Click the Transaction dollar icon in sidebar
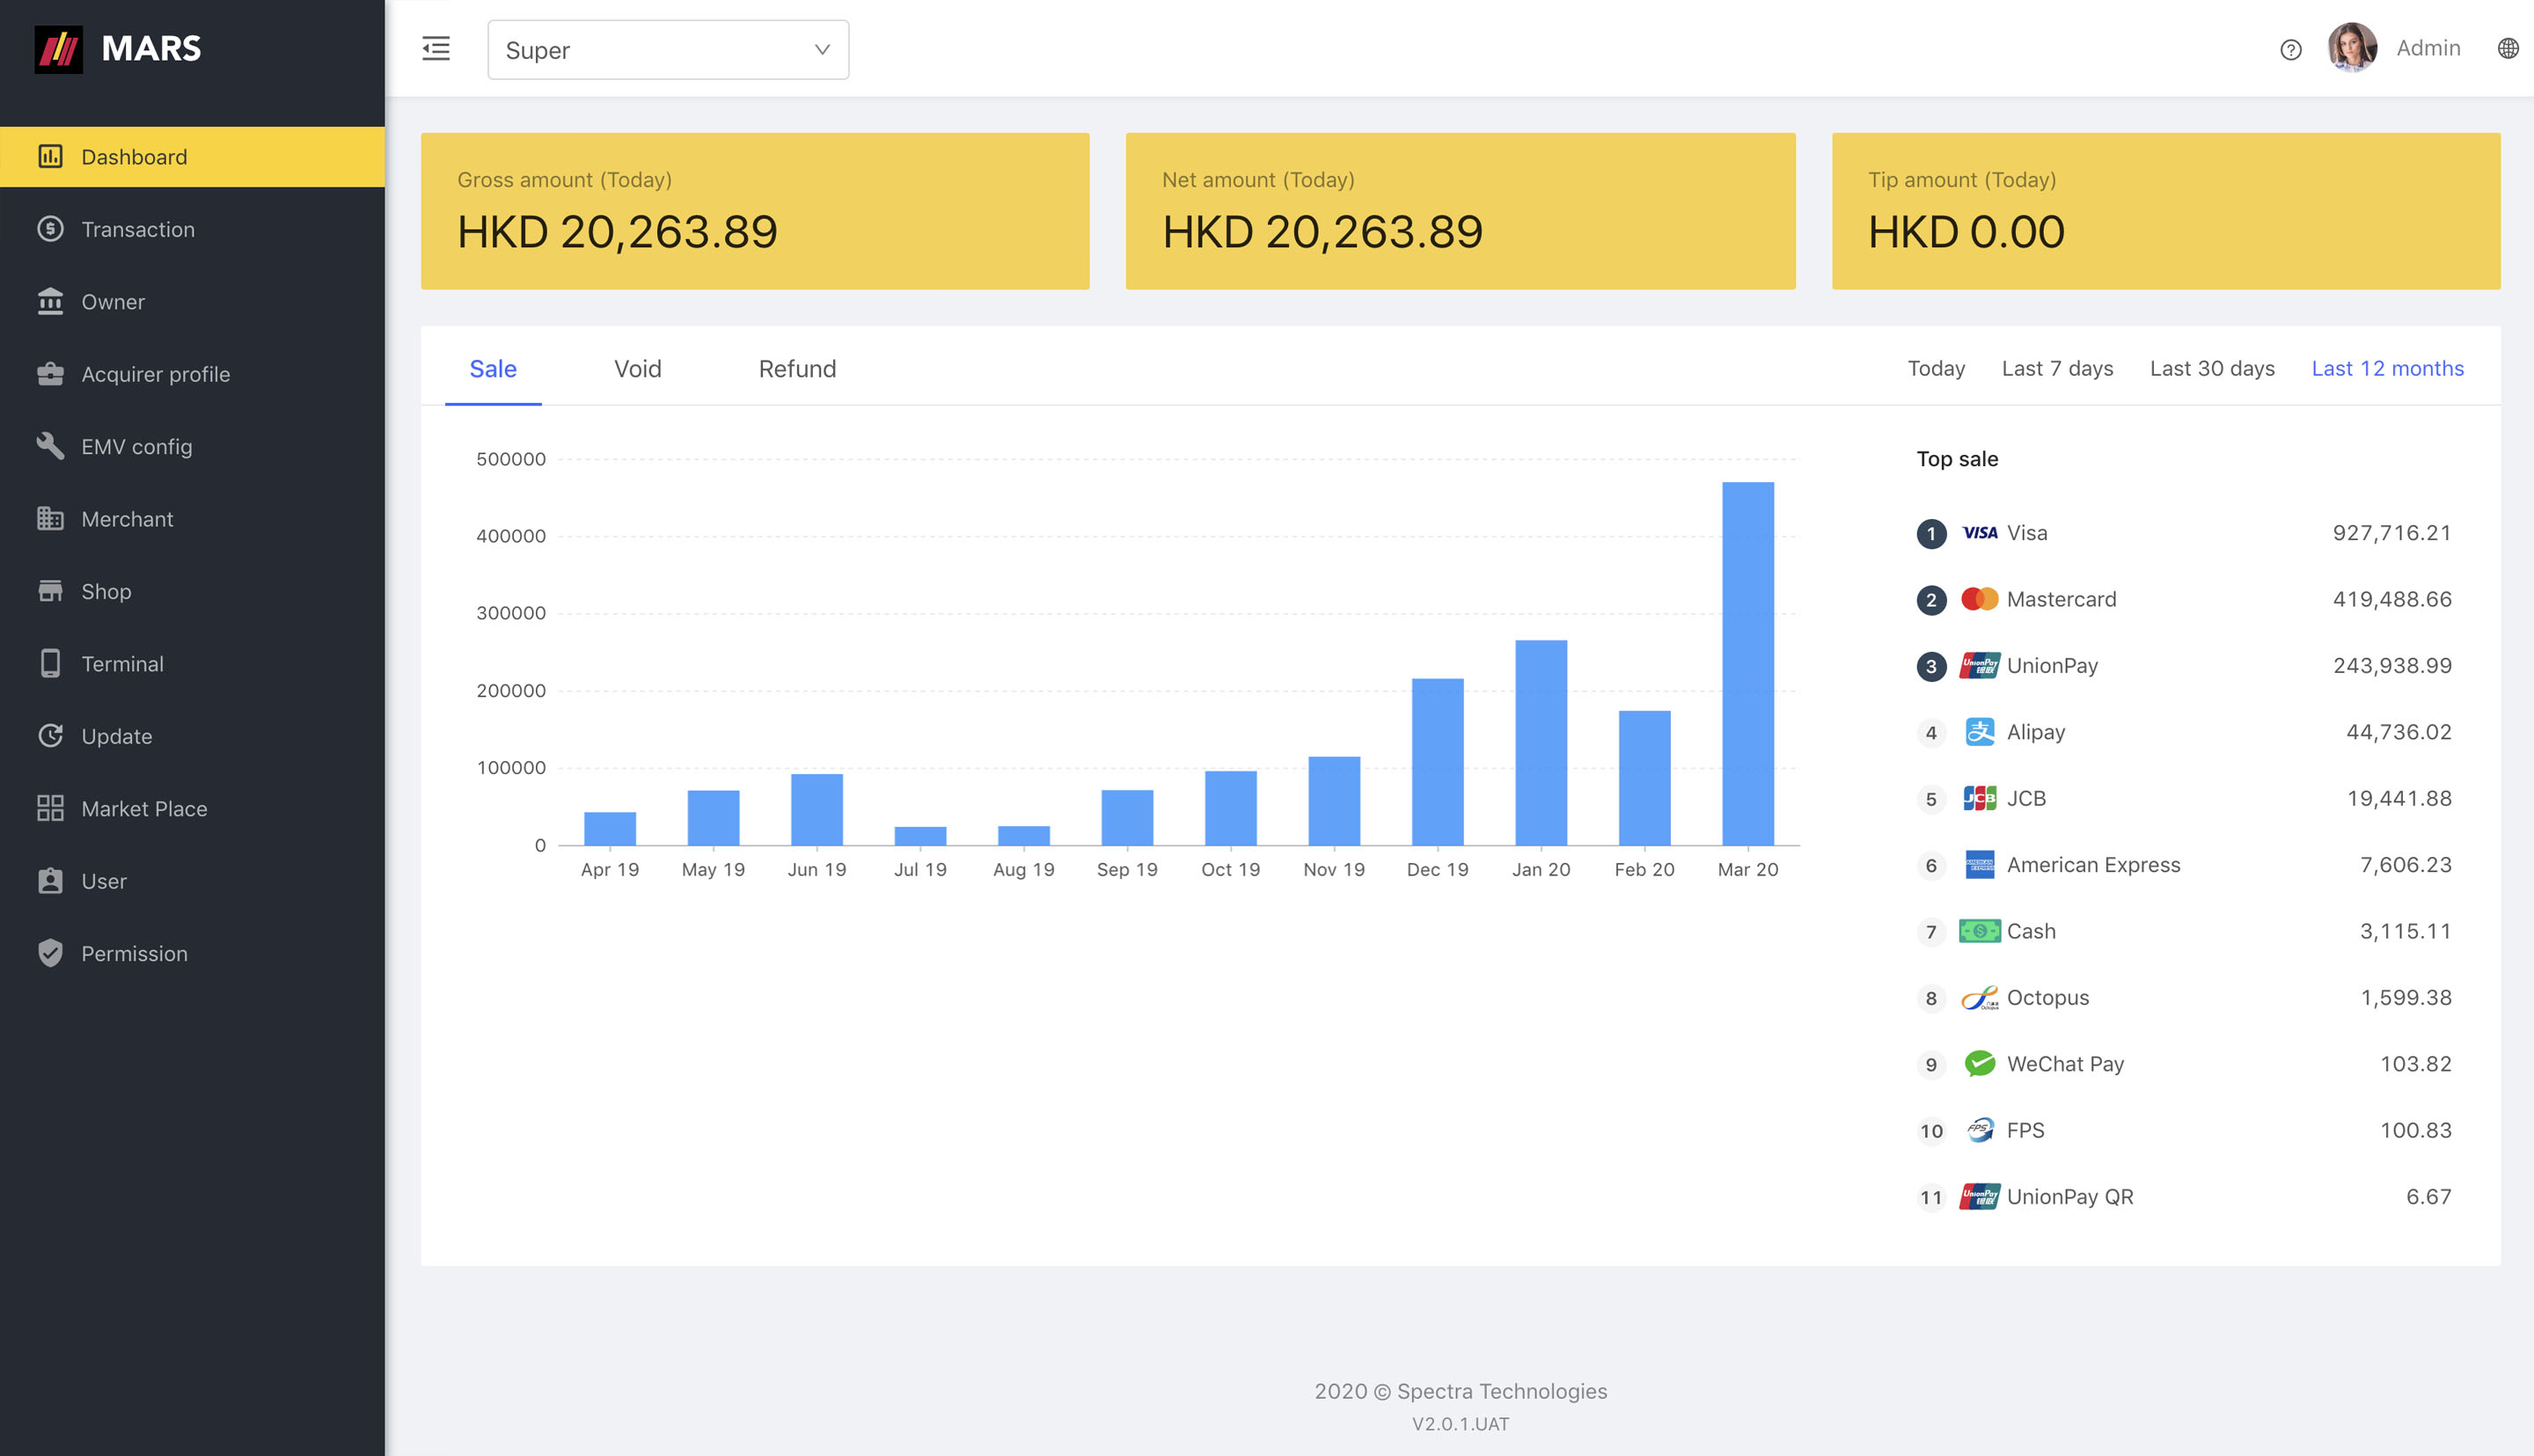Image resolution: width=2534 pixels, height=1456 pixels. click(50, 229)
